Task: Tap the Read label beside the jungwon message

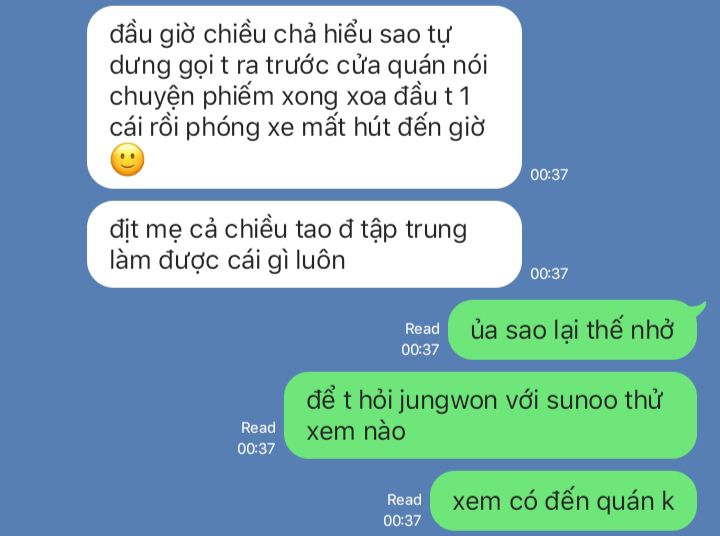Action: (258, 428)
